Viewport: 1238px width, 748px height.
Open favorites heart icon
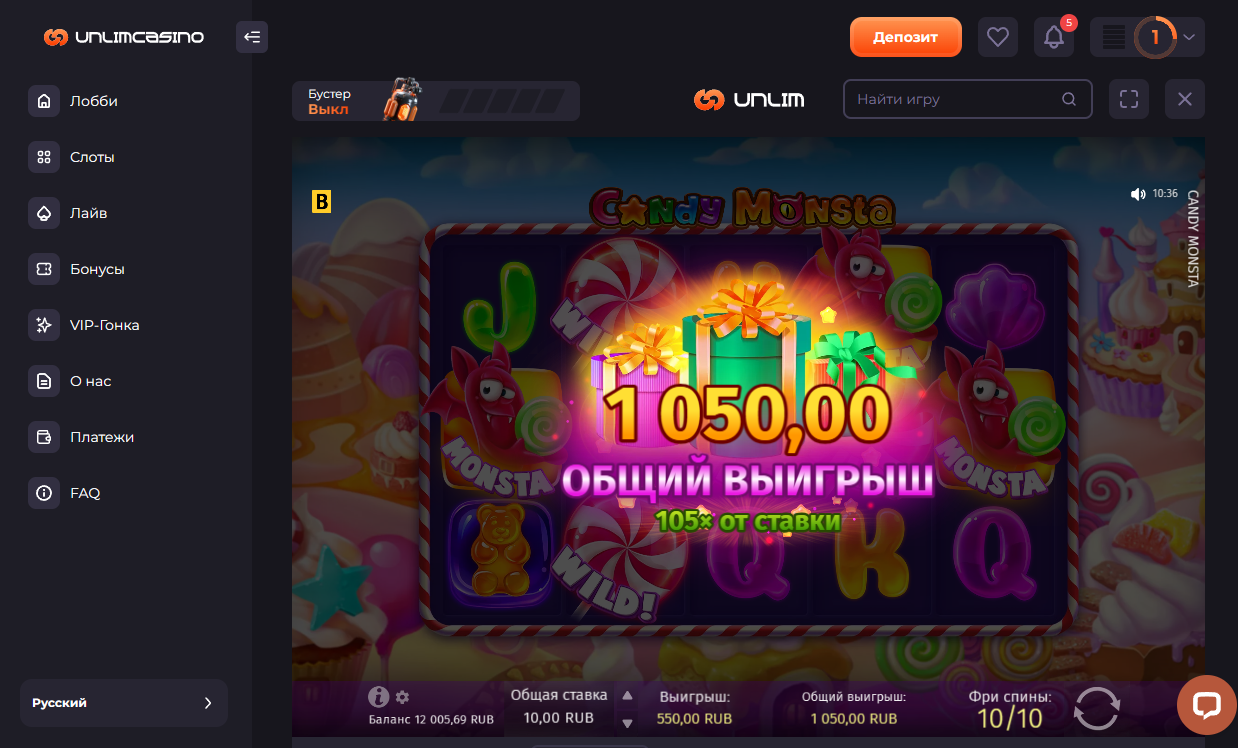point(997,37)
